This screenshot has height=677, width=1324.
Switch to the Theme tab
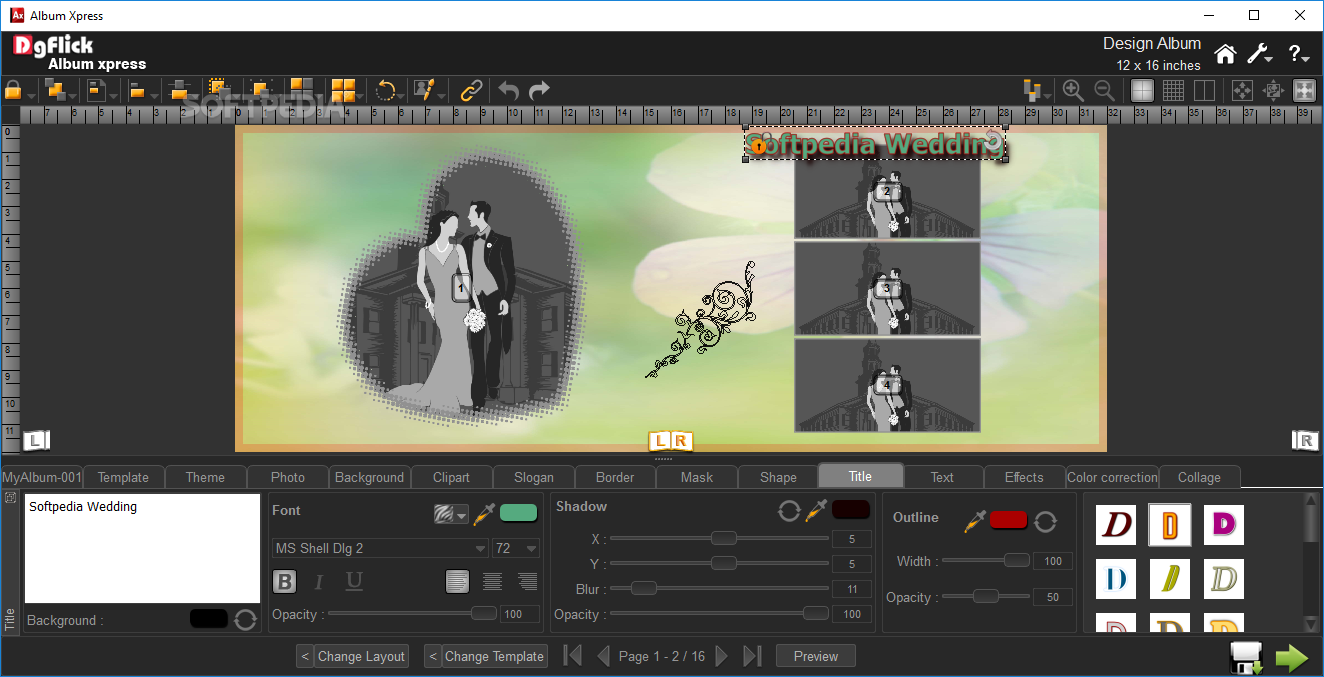click(x=205, y=477)
